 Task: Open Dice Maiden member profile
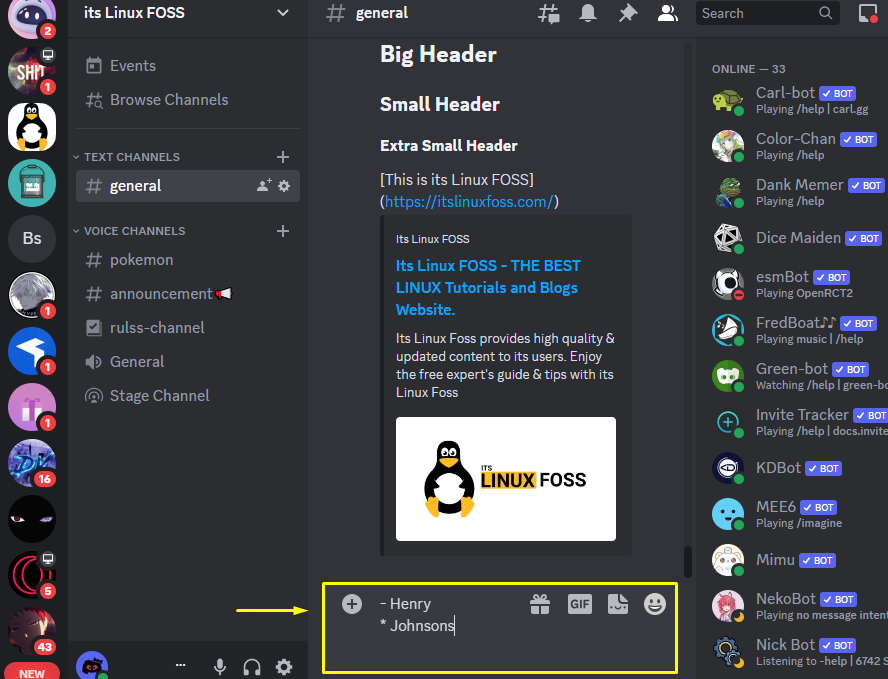[795, 238]
